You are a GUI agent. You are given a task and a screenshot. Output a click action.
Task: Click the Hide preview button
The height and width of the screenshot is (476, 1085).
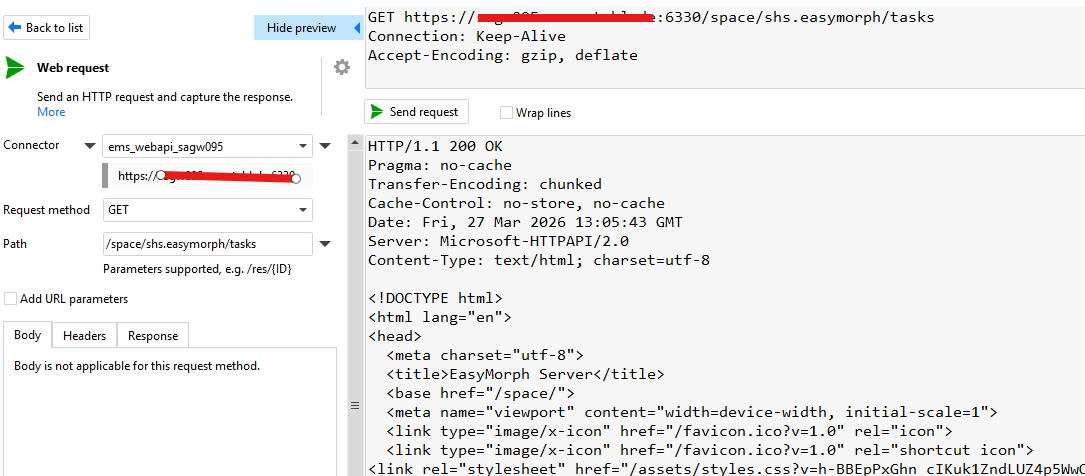pyautogui.click(x=301, y=28)
